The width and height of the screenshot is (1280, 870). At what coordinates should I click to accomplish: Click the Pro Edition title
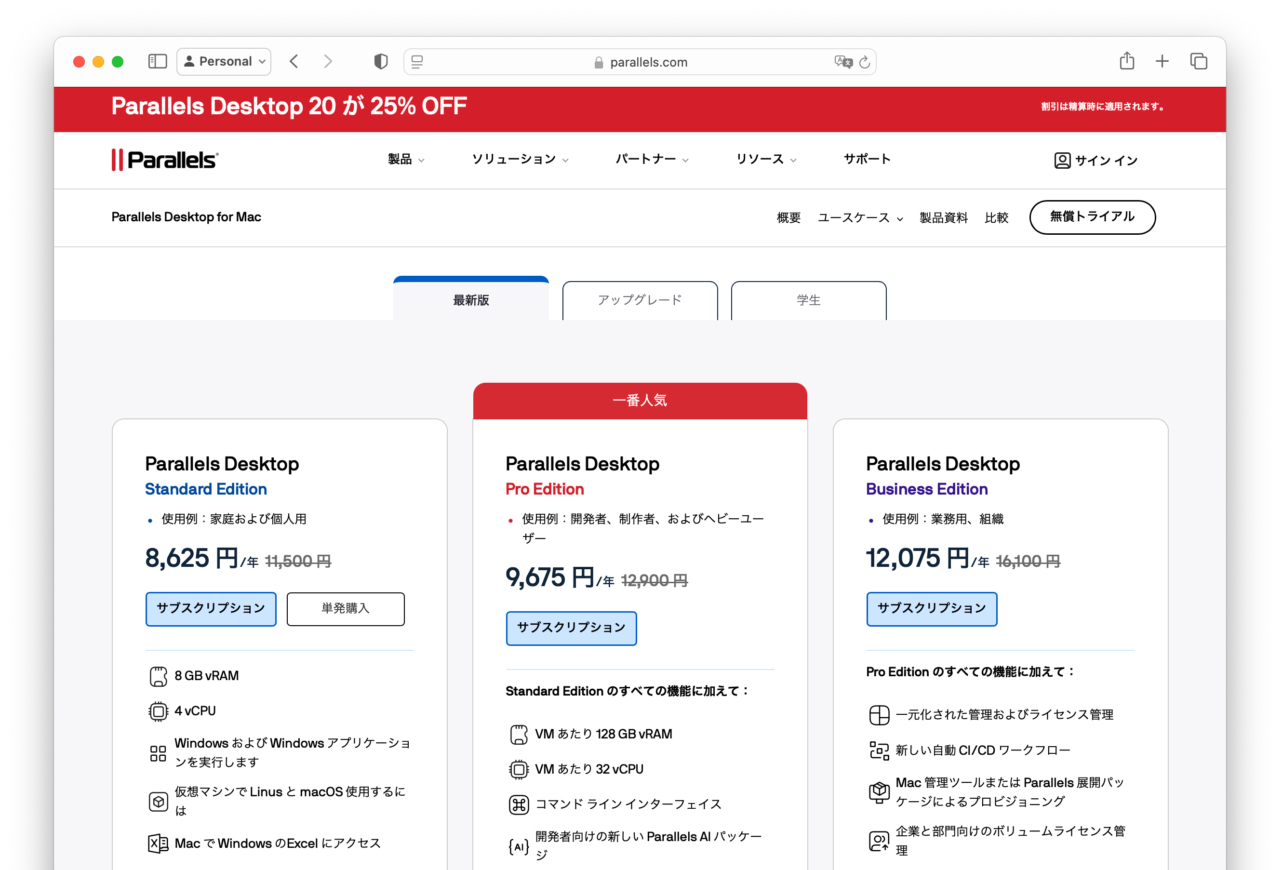click(545, 489)
